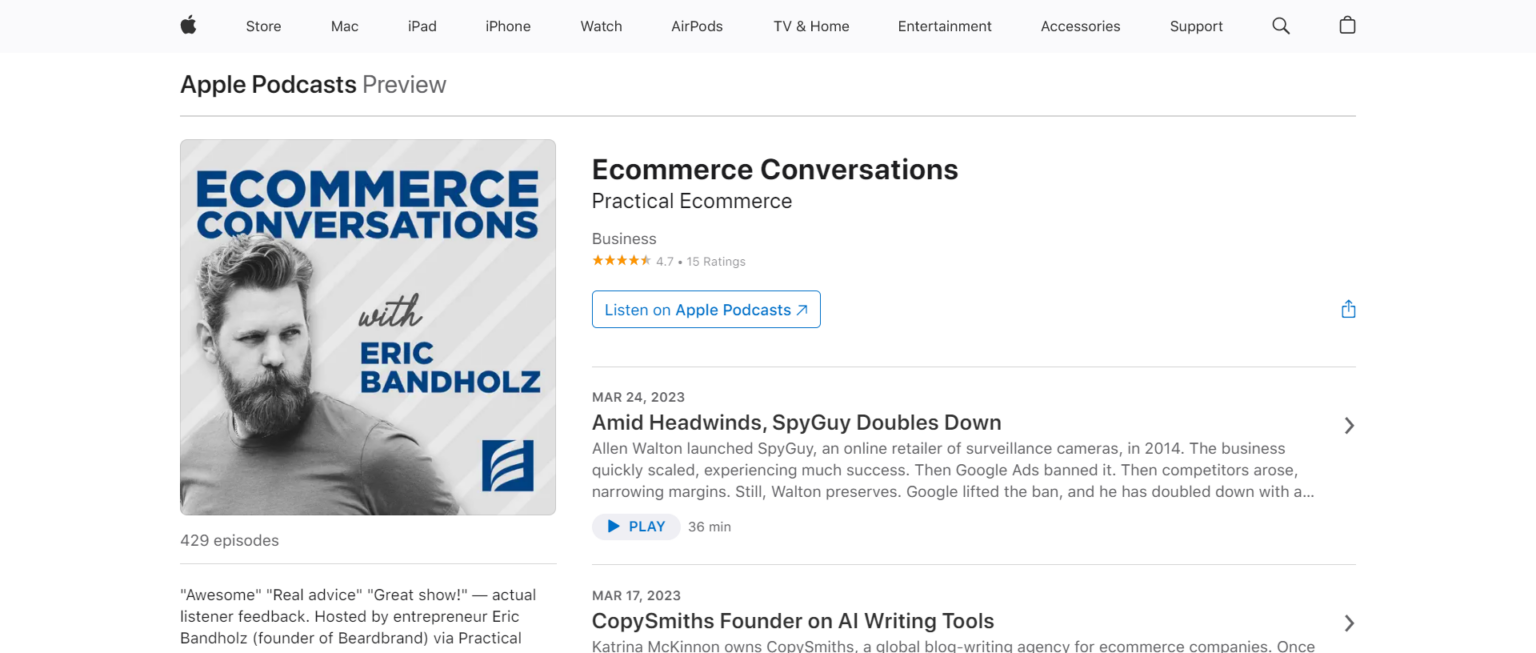
Task: Select the iPhone navigation item
Action: pos(508,26)
